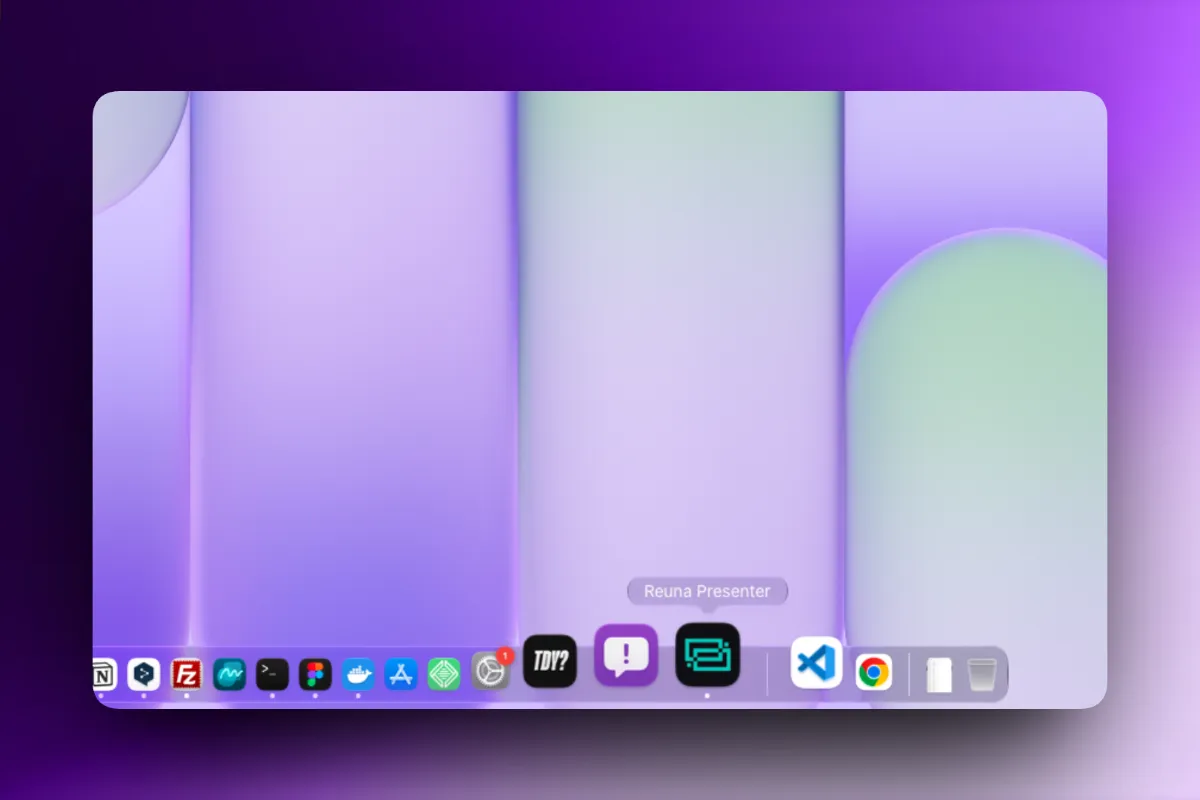Launch Google Chrome from the dock
This screenshot has height=800, width=1200.
873,673
